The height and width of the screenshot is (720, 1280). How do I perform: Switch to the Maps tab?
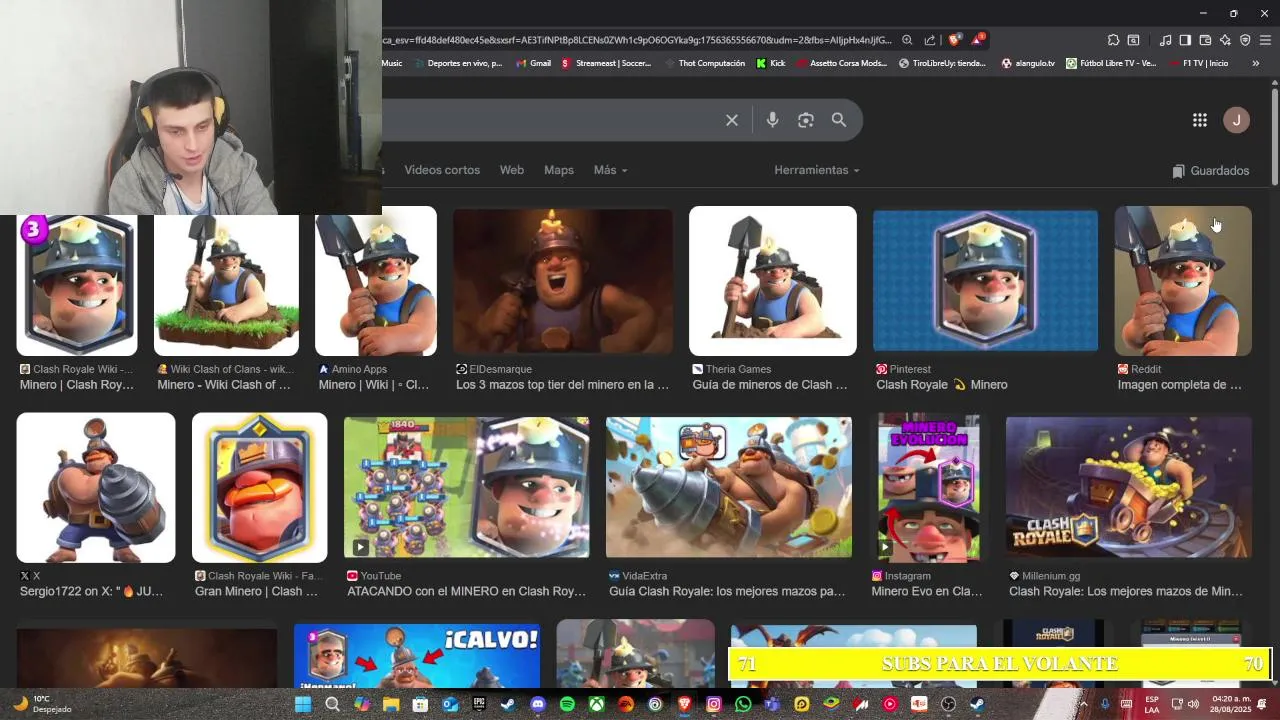(559, 170)
